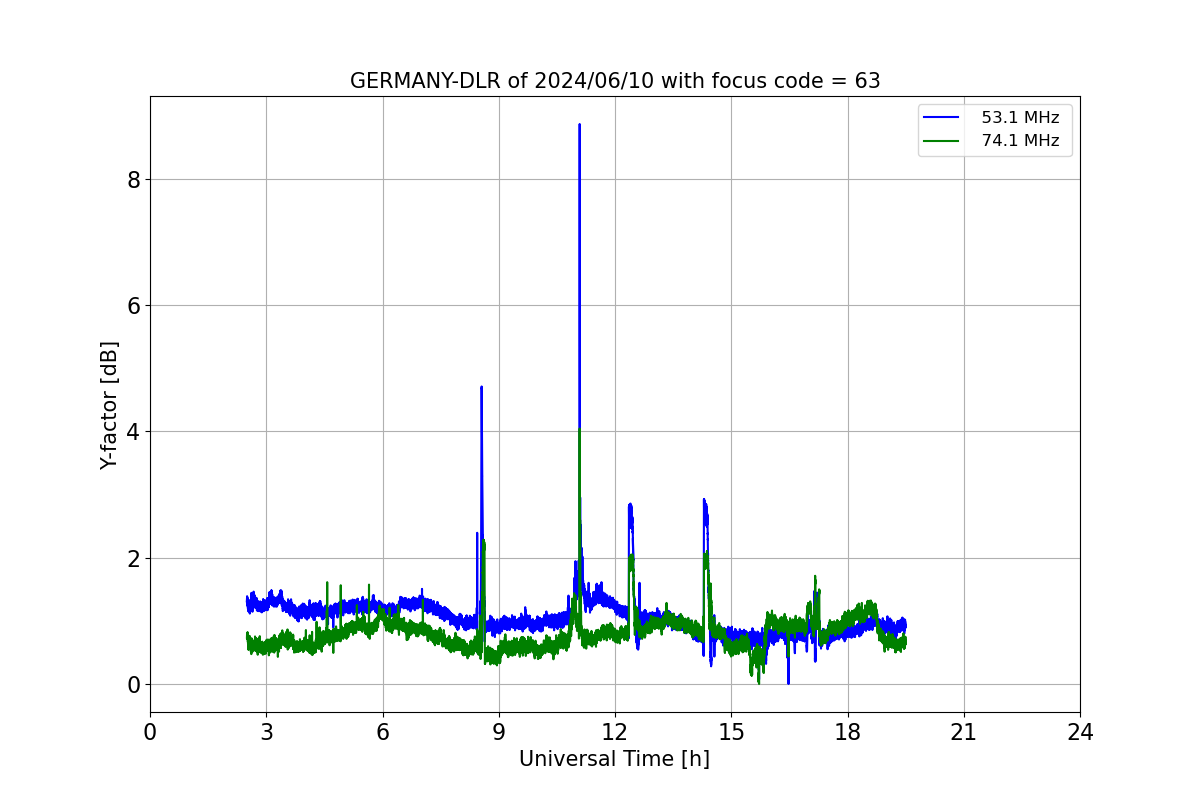Click the tallest blue spike peak near 11 h

[579, 126]
